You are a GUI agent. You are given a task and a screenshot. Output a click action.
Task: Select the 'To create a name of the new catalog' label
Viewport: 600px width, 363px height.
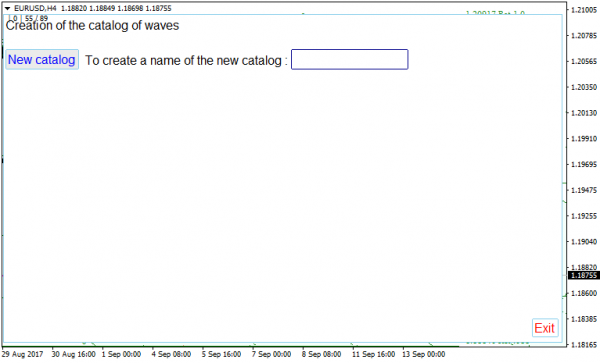coord(183,60)
